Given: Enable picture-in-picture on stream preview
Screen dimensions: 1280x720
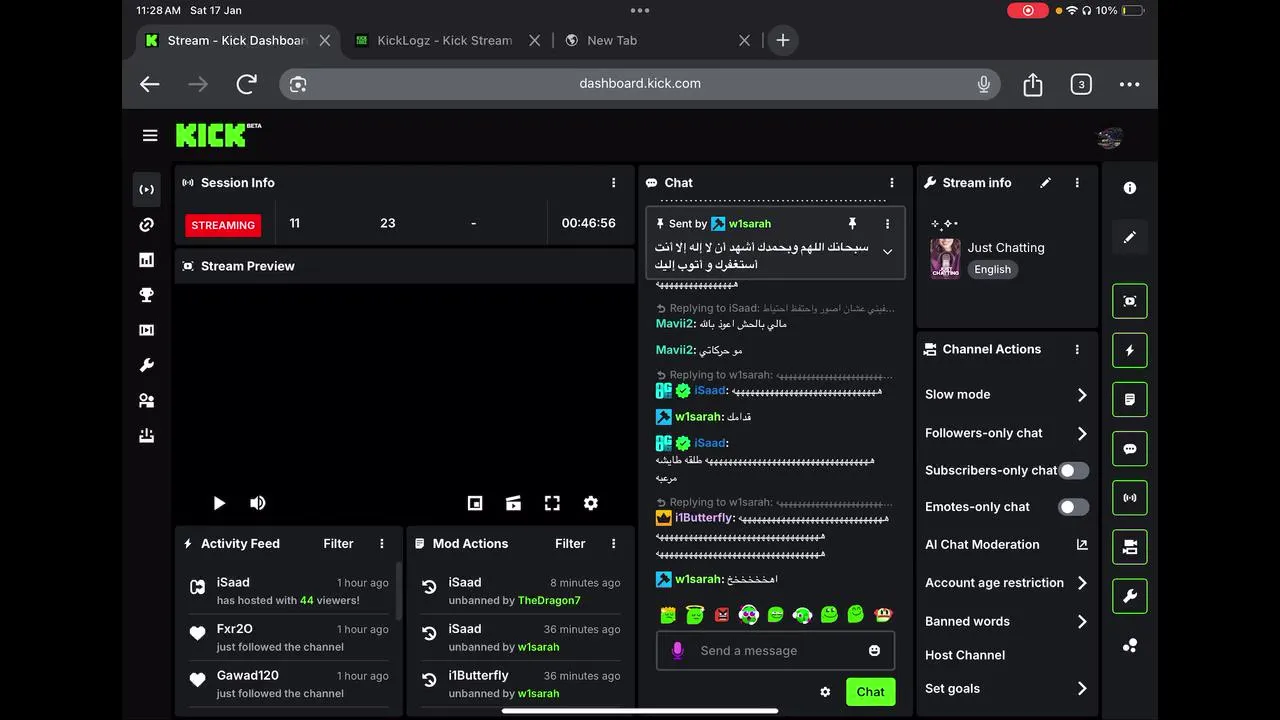Looking at the screenshot, I should (x=475, y=503).
